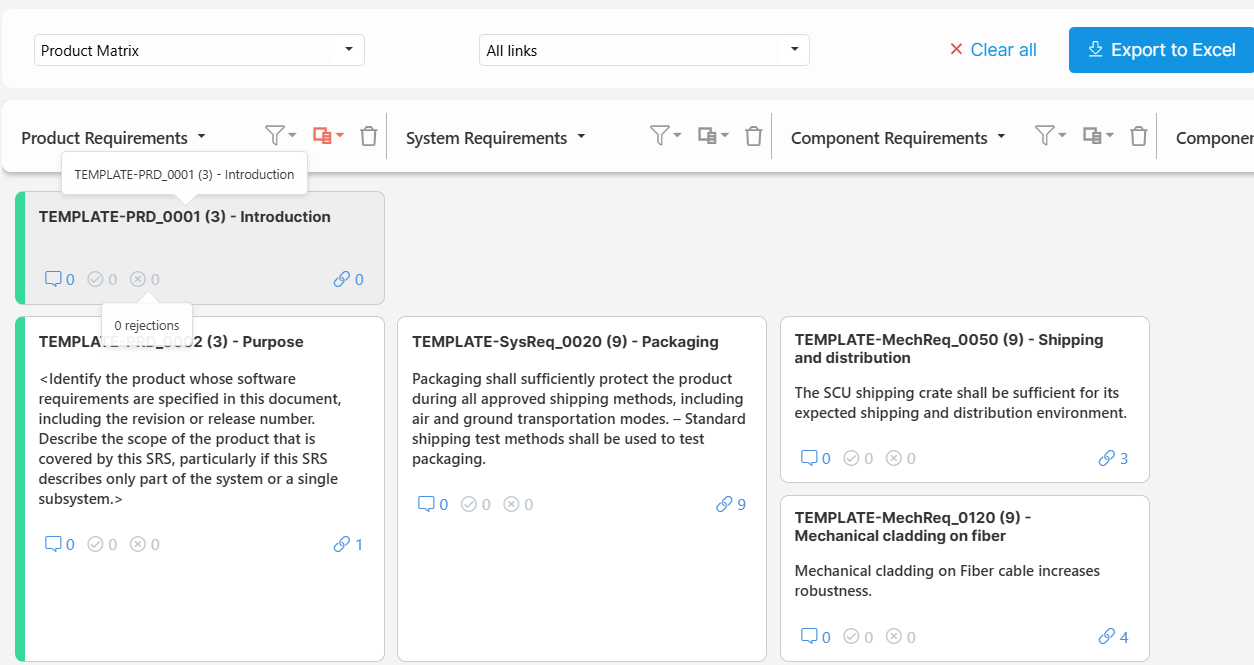This screenshot has height=665, width=1254.
Task: Open TEMPLATE-SysReq_0020 Packaging card title
Action: (565, 342)
